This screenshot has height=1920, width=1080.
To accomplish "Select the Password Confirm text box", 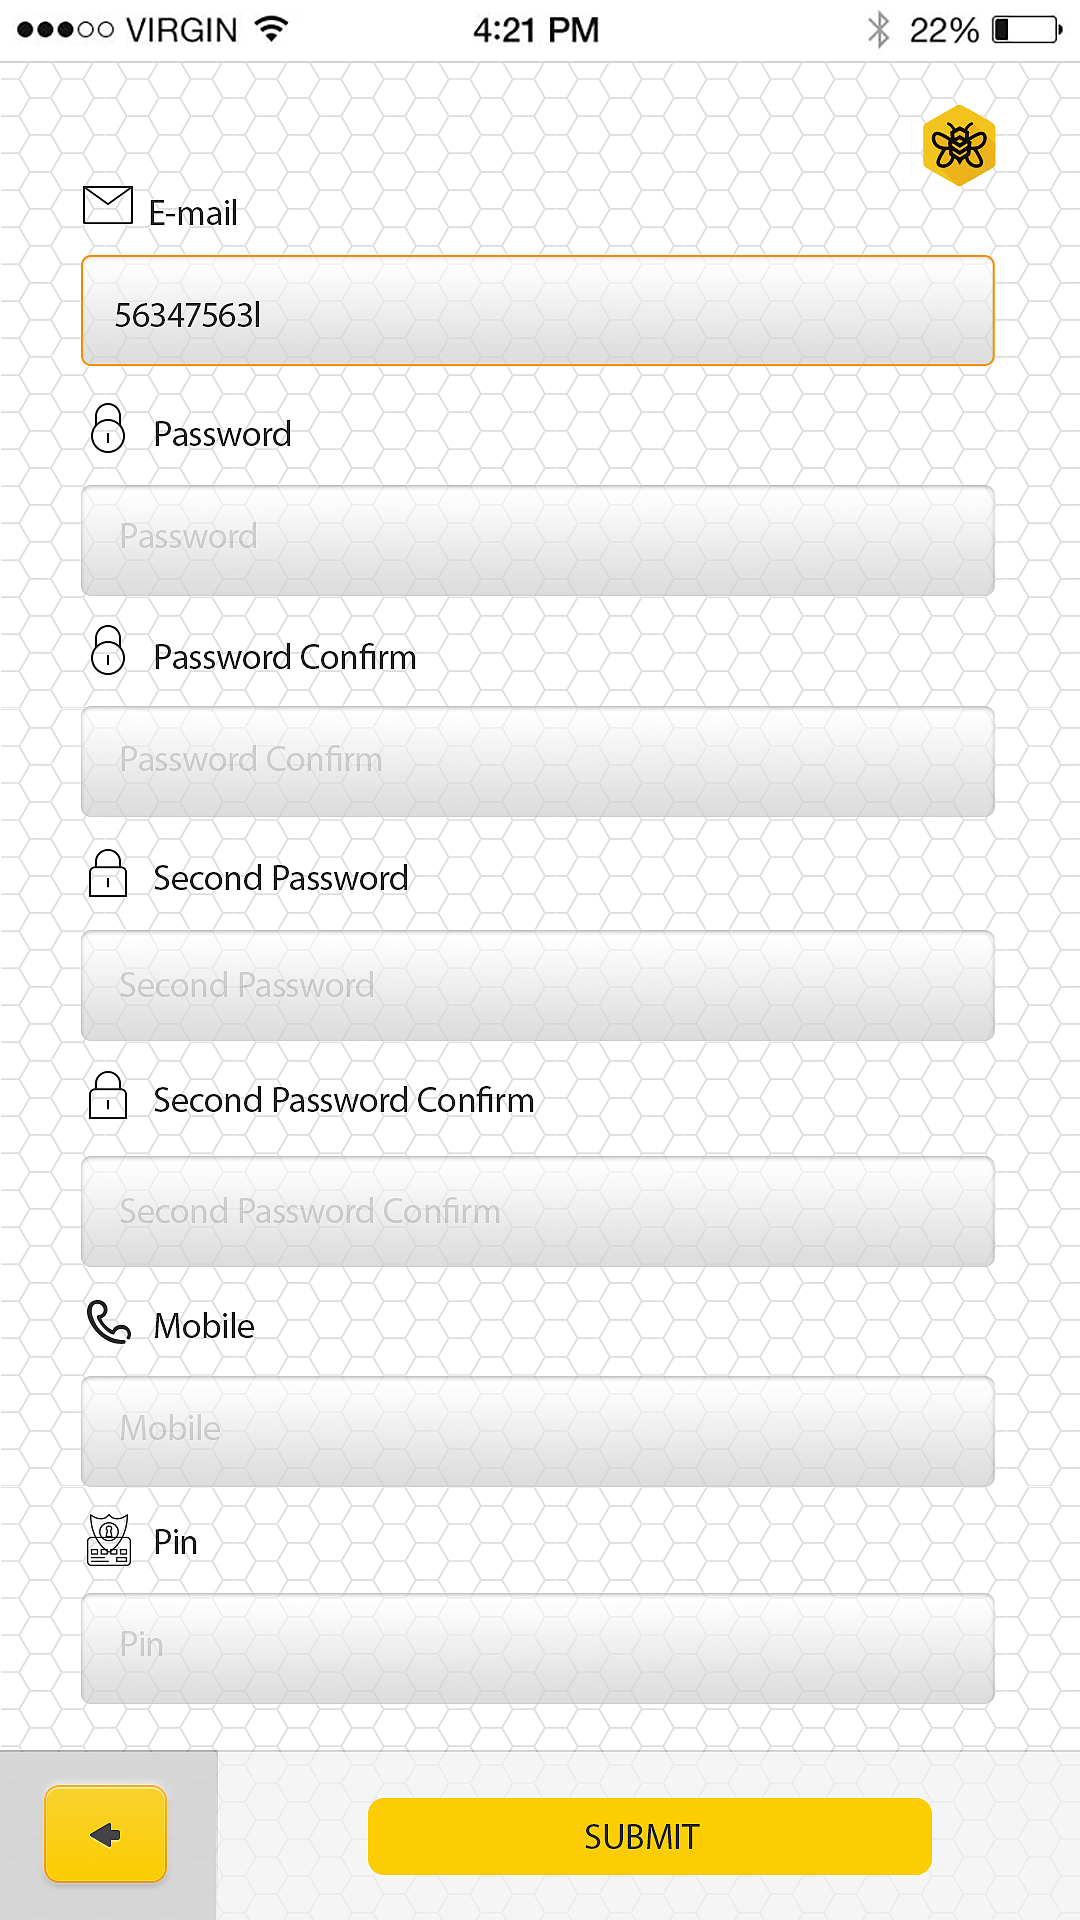I will click(538, 762).
